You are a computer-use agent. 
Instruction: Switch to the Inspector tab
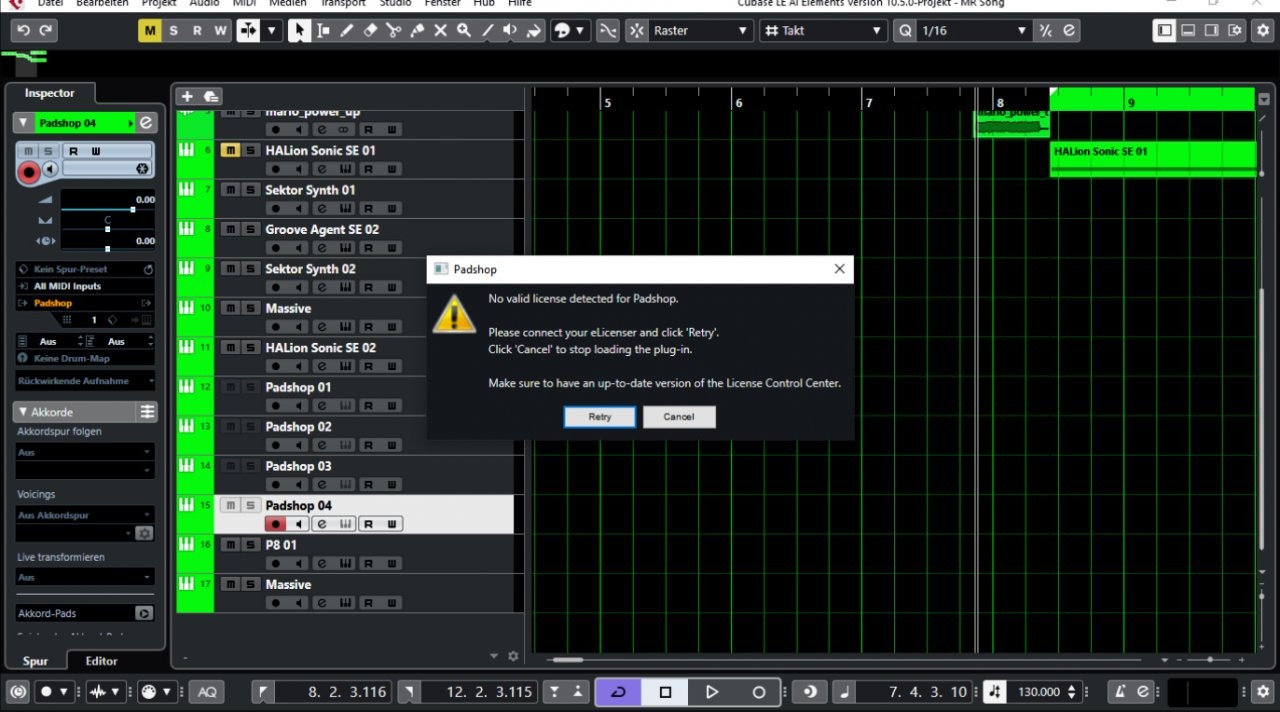pos(50,93)
